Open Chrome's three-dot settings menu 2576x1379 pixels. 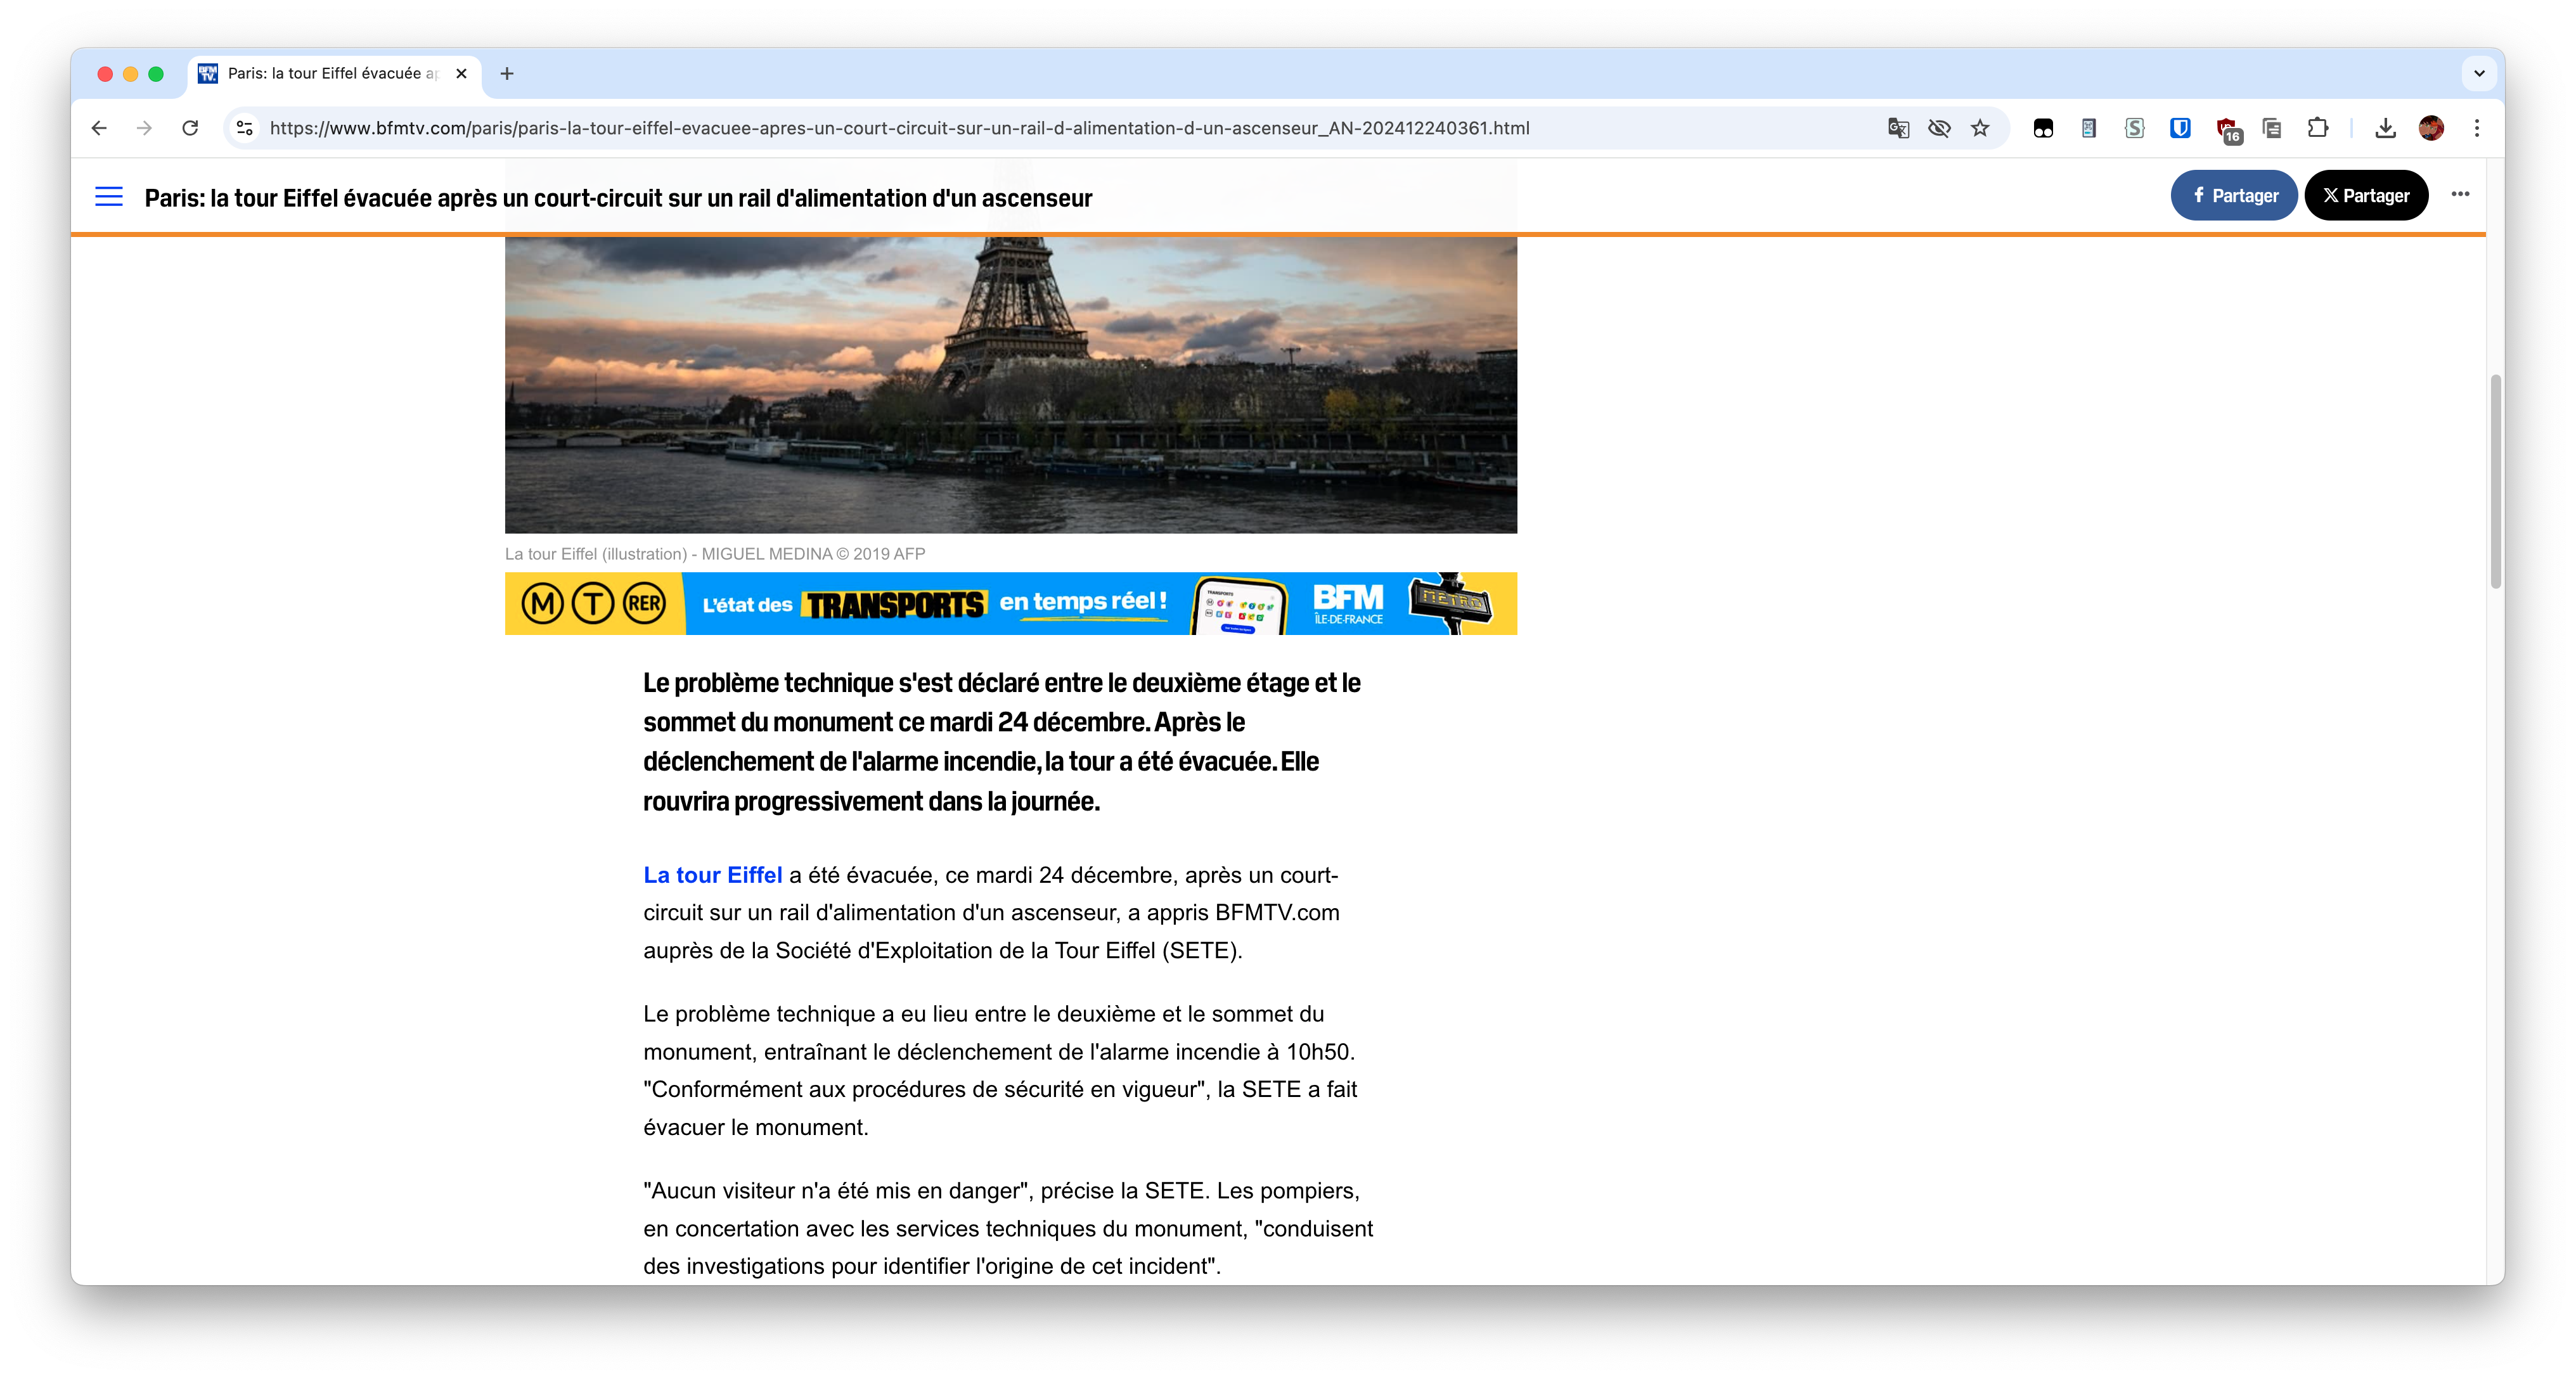(2477, 128)
